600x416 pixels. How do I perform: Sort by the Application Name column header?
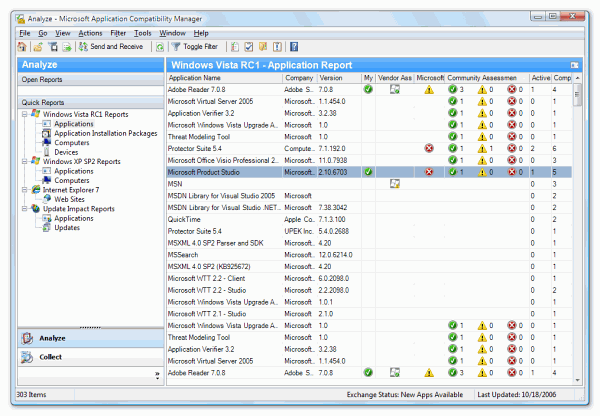coord(222,77)
